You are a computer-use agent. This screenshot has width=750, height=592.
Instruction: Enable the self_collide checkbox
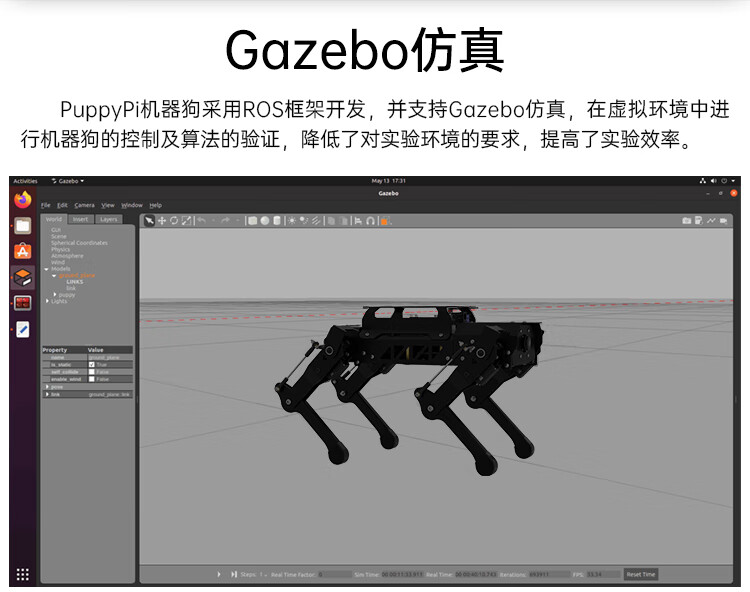point(92,371)
